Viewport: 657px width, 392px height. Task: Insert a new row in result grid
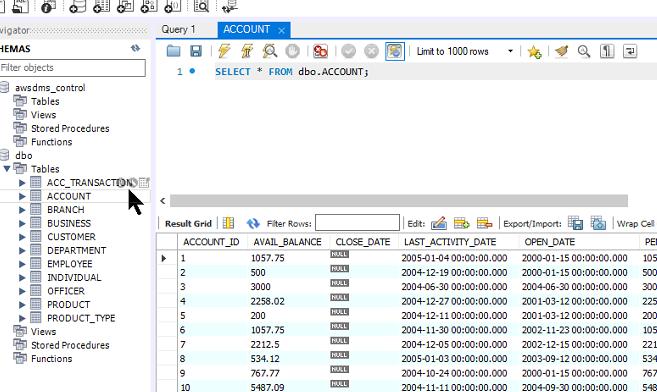461,223
